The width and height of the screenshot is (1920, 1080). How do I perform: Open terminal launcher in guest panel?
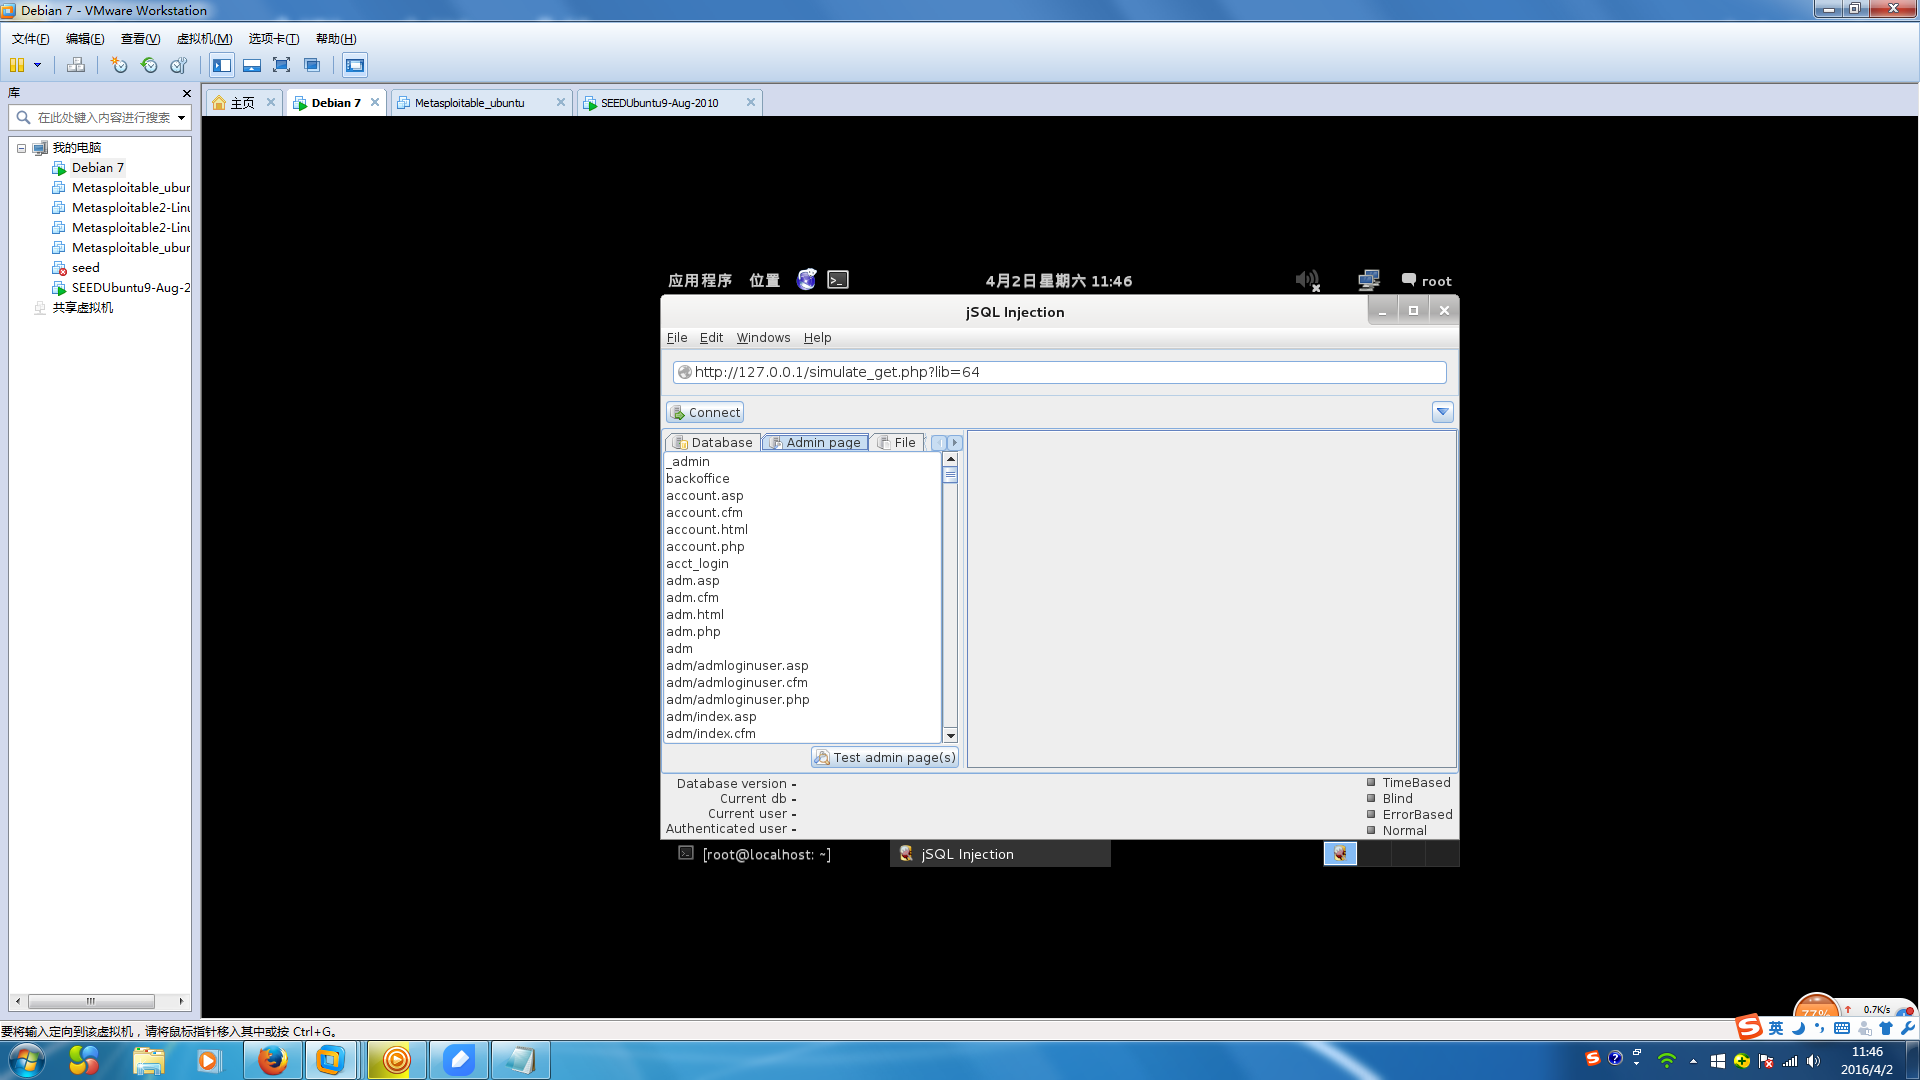tap(838, 280)
